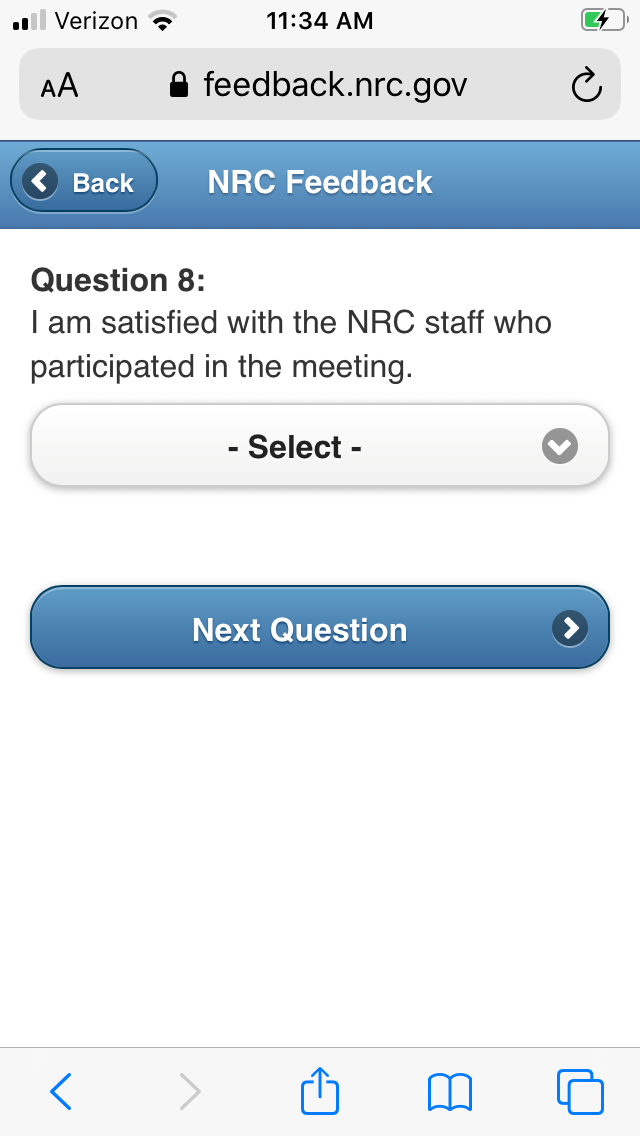Click the lock icon beside the URL
Image resolution: width=640 pixels, height=1136 pixels.
(x=180, y=86)
